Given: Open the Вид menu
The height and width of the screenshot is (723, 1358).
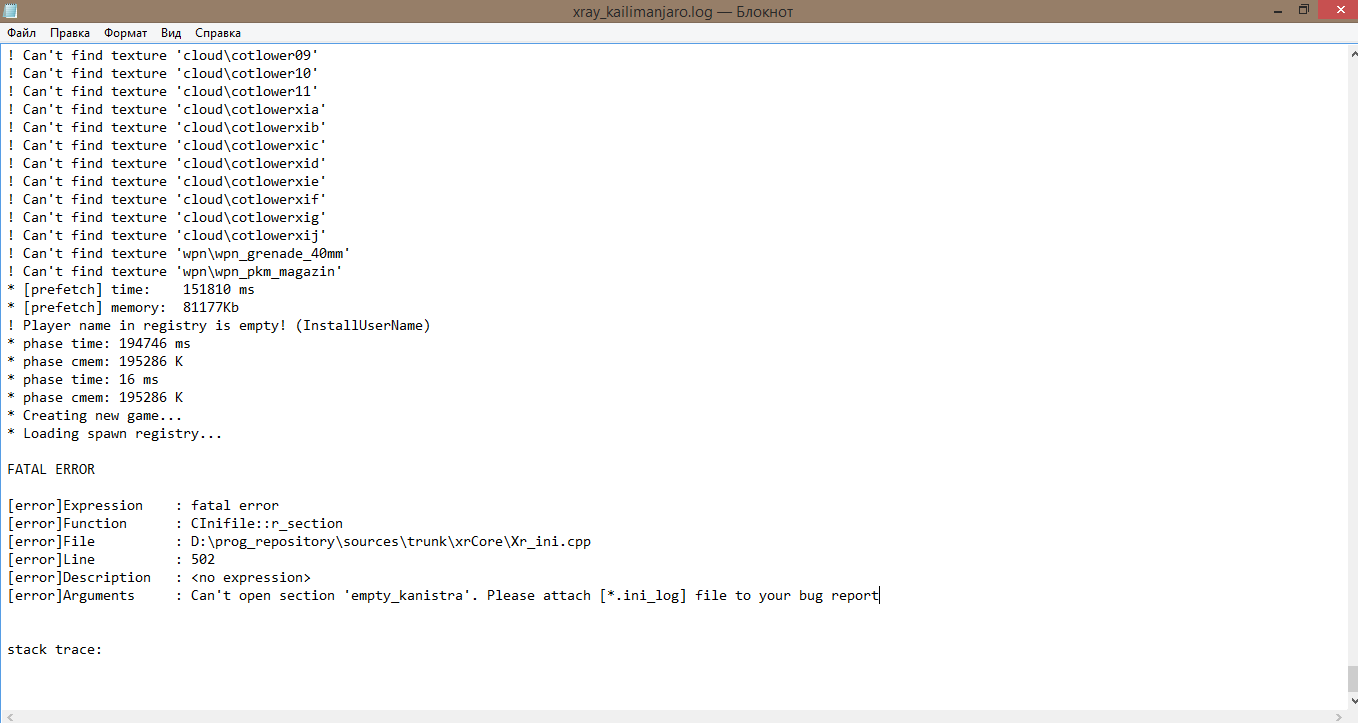Looking at the screenshot, I should [x=171, y=33].
